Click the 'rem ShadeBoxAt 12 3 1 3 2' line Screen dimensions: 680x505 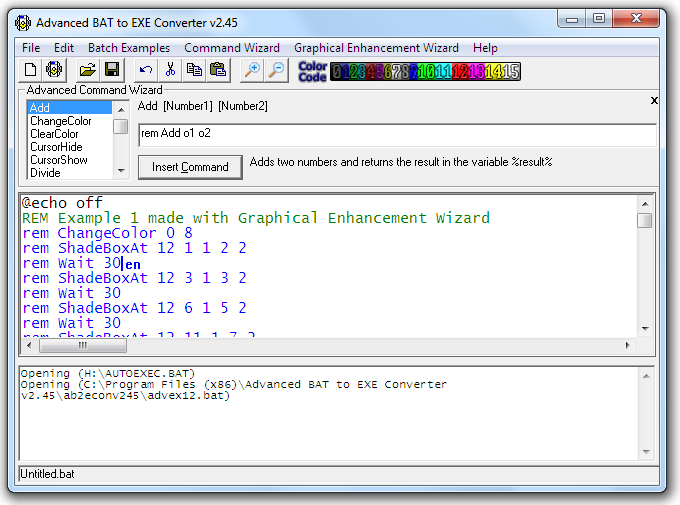134,278
